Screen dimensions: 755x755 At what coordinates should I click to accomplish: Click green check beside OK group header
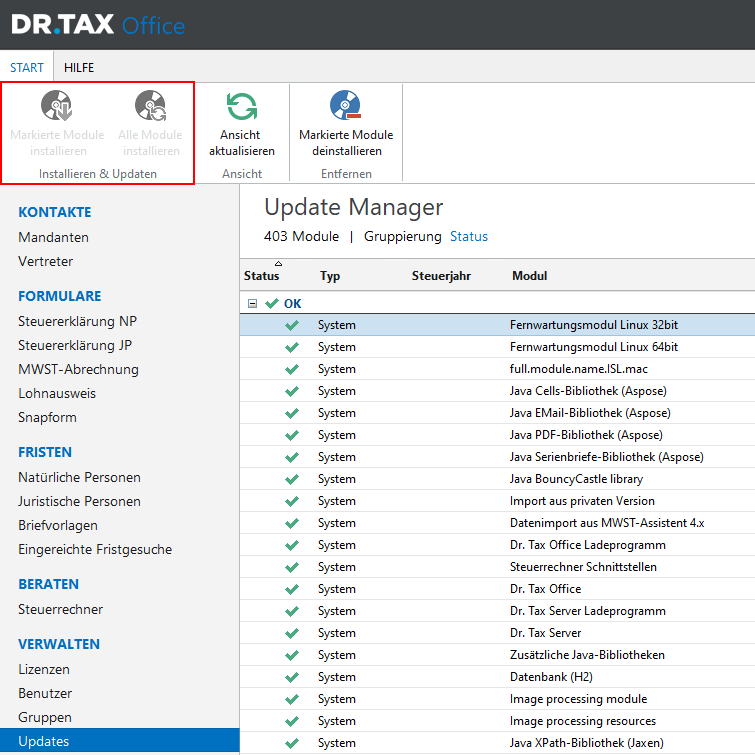[272, 303]
